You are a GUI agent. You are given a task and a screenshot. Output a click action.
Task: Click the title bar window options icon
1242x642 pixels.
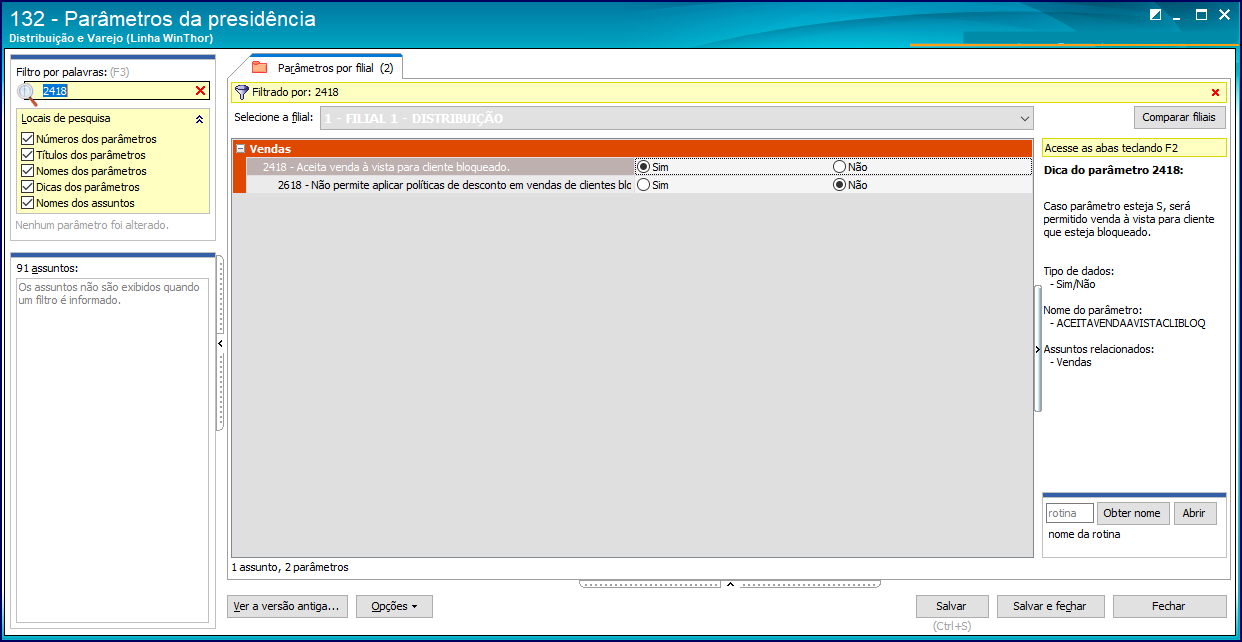1156,15
